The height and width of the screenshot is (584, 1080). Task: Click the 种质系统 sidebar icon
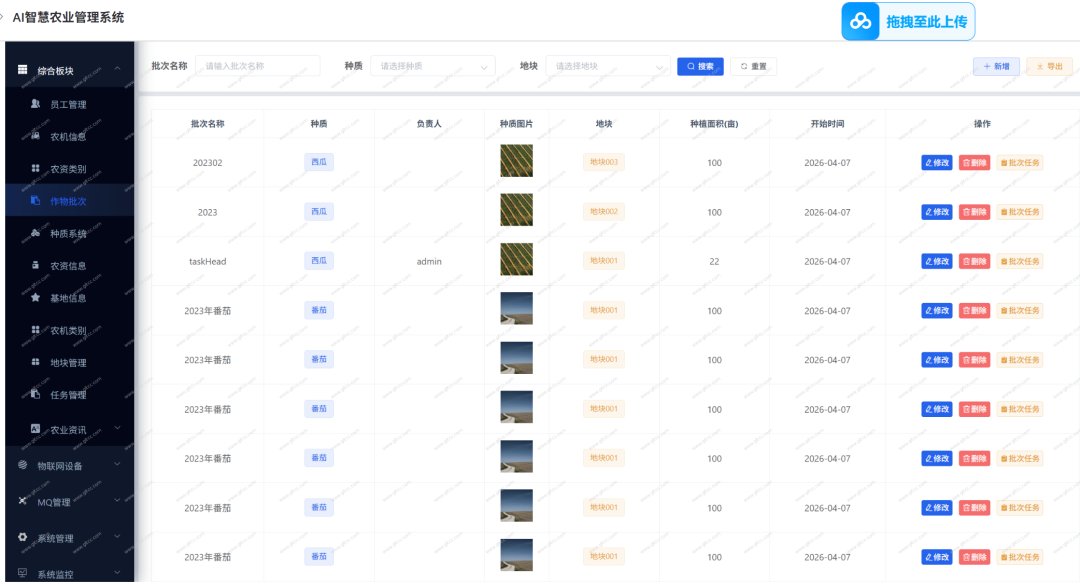click(35, 233)
